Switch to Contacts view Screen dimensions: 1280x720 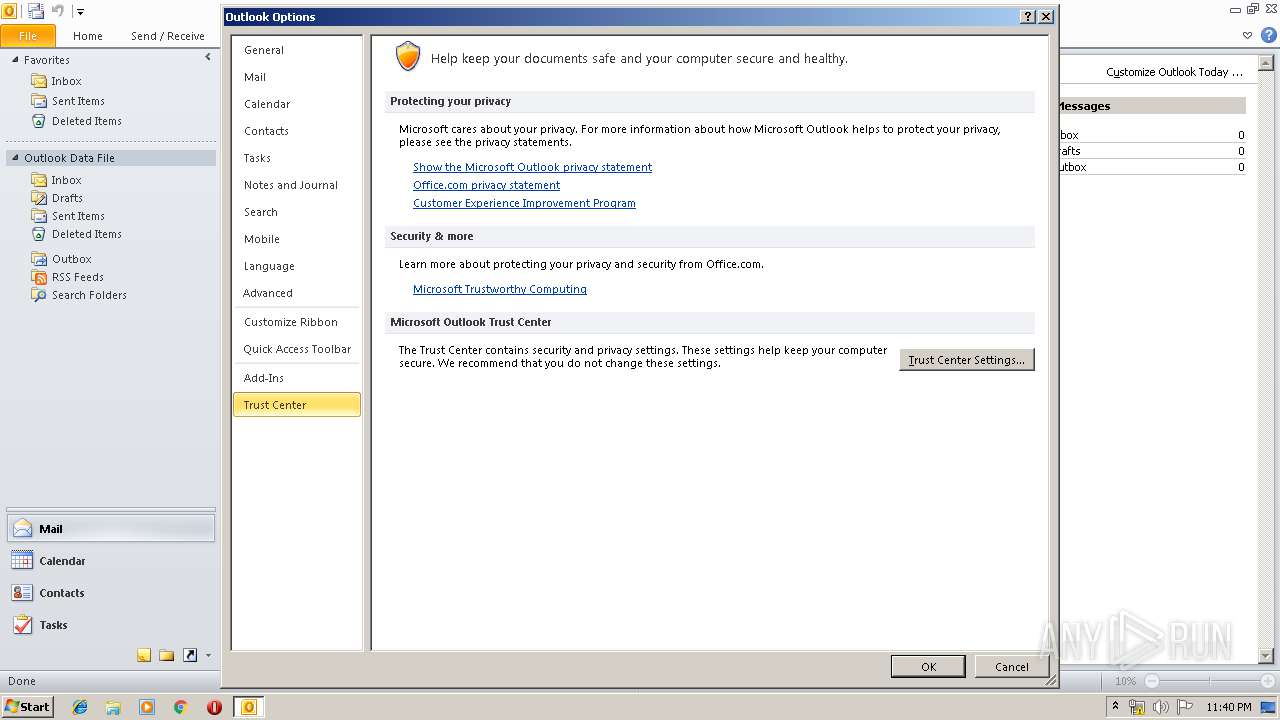coord(110,593)
